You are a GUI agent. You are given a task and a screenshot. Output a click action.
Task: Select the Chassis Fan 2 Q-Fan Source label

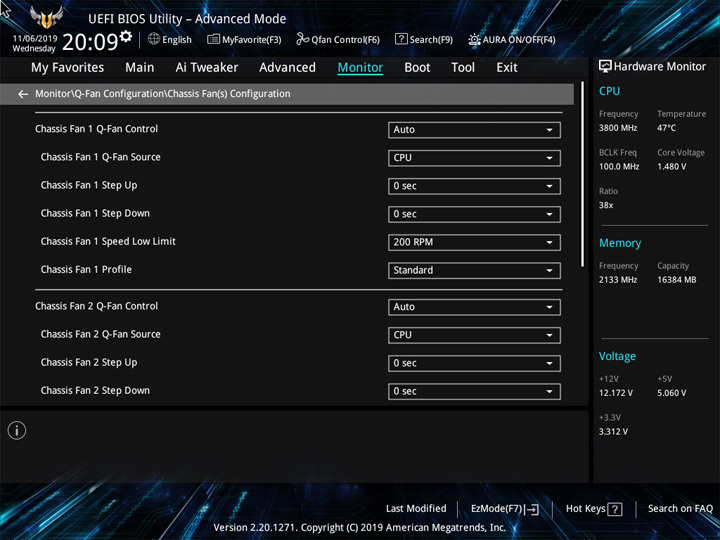click(x=101, y=334)
